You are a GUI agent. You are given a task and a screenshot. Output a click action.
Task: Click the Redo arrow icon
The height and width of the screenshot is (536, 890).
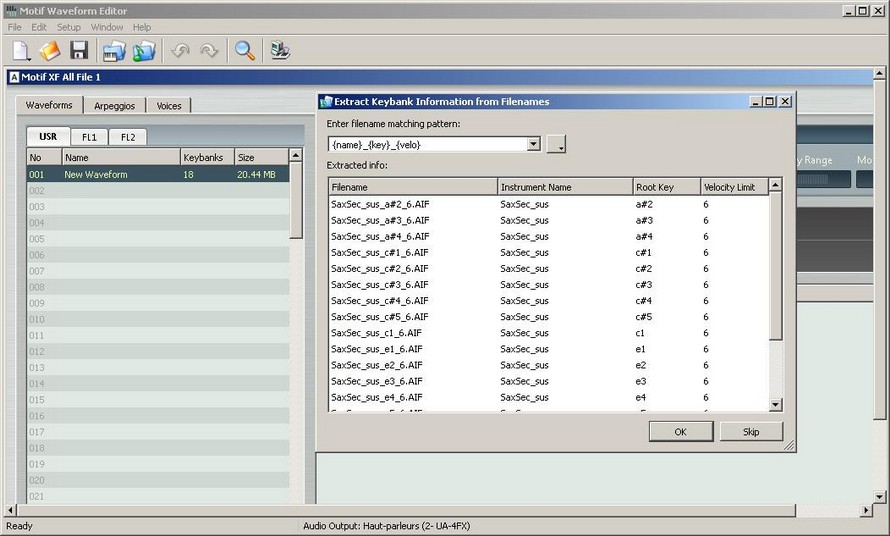point(209,51)
